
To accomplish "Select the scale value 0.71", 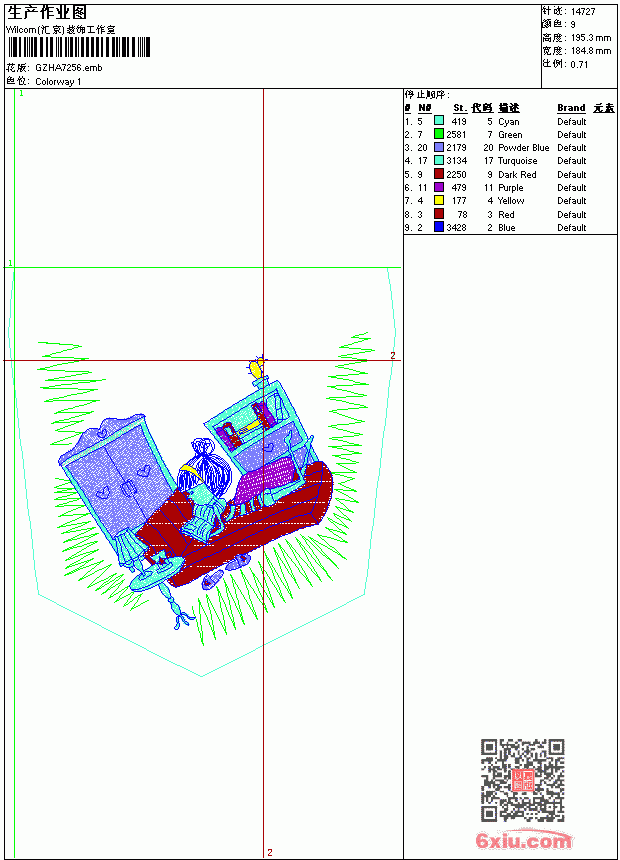I will coord(579,65).
